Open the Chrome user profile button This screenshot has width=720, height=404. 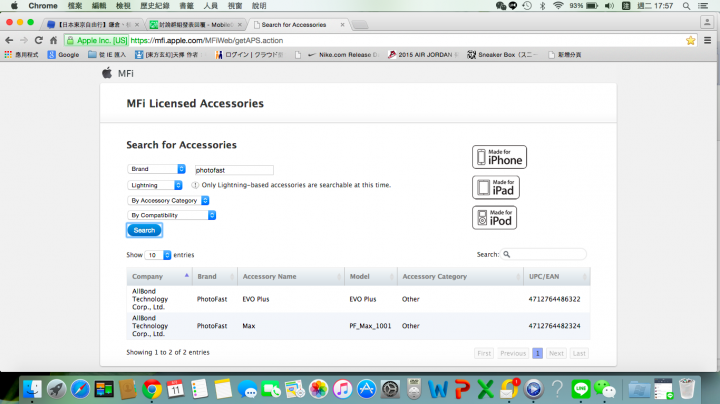(x=707, y=22)
